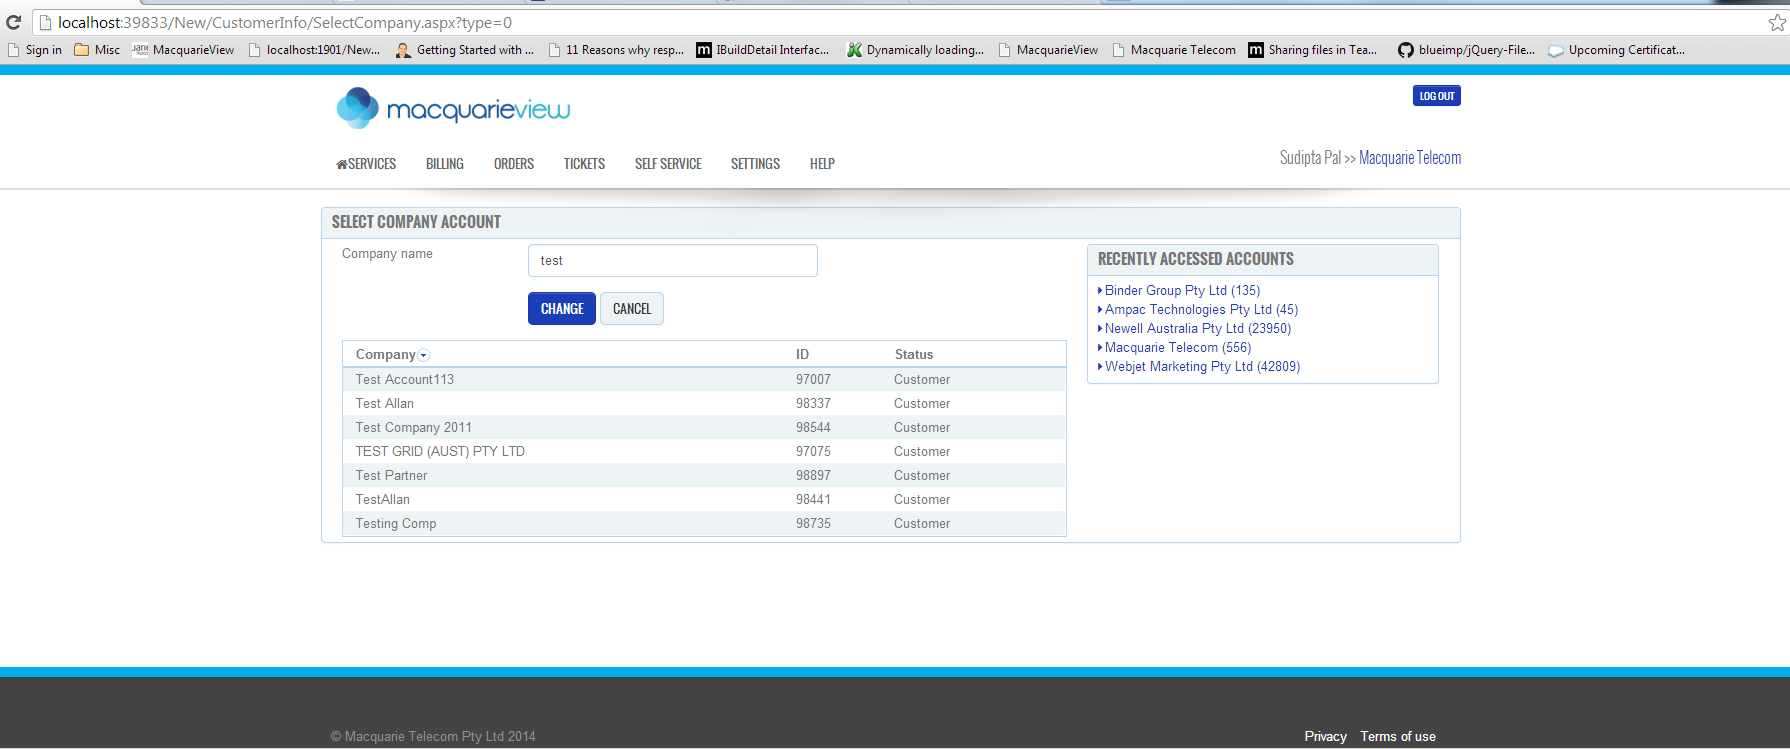
Task: Click the browser reload icon
Action: click(13, 22)
